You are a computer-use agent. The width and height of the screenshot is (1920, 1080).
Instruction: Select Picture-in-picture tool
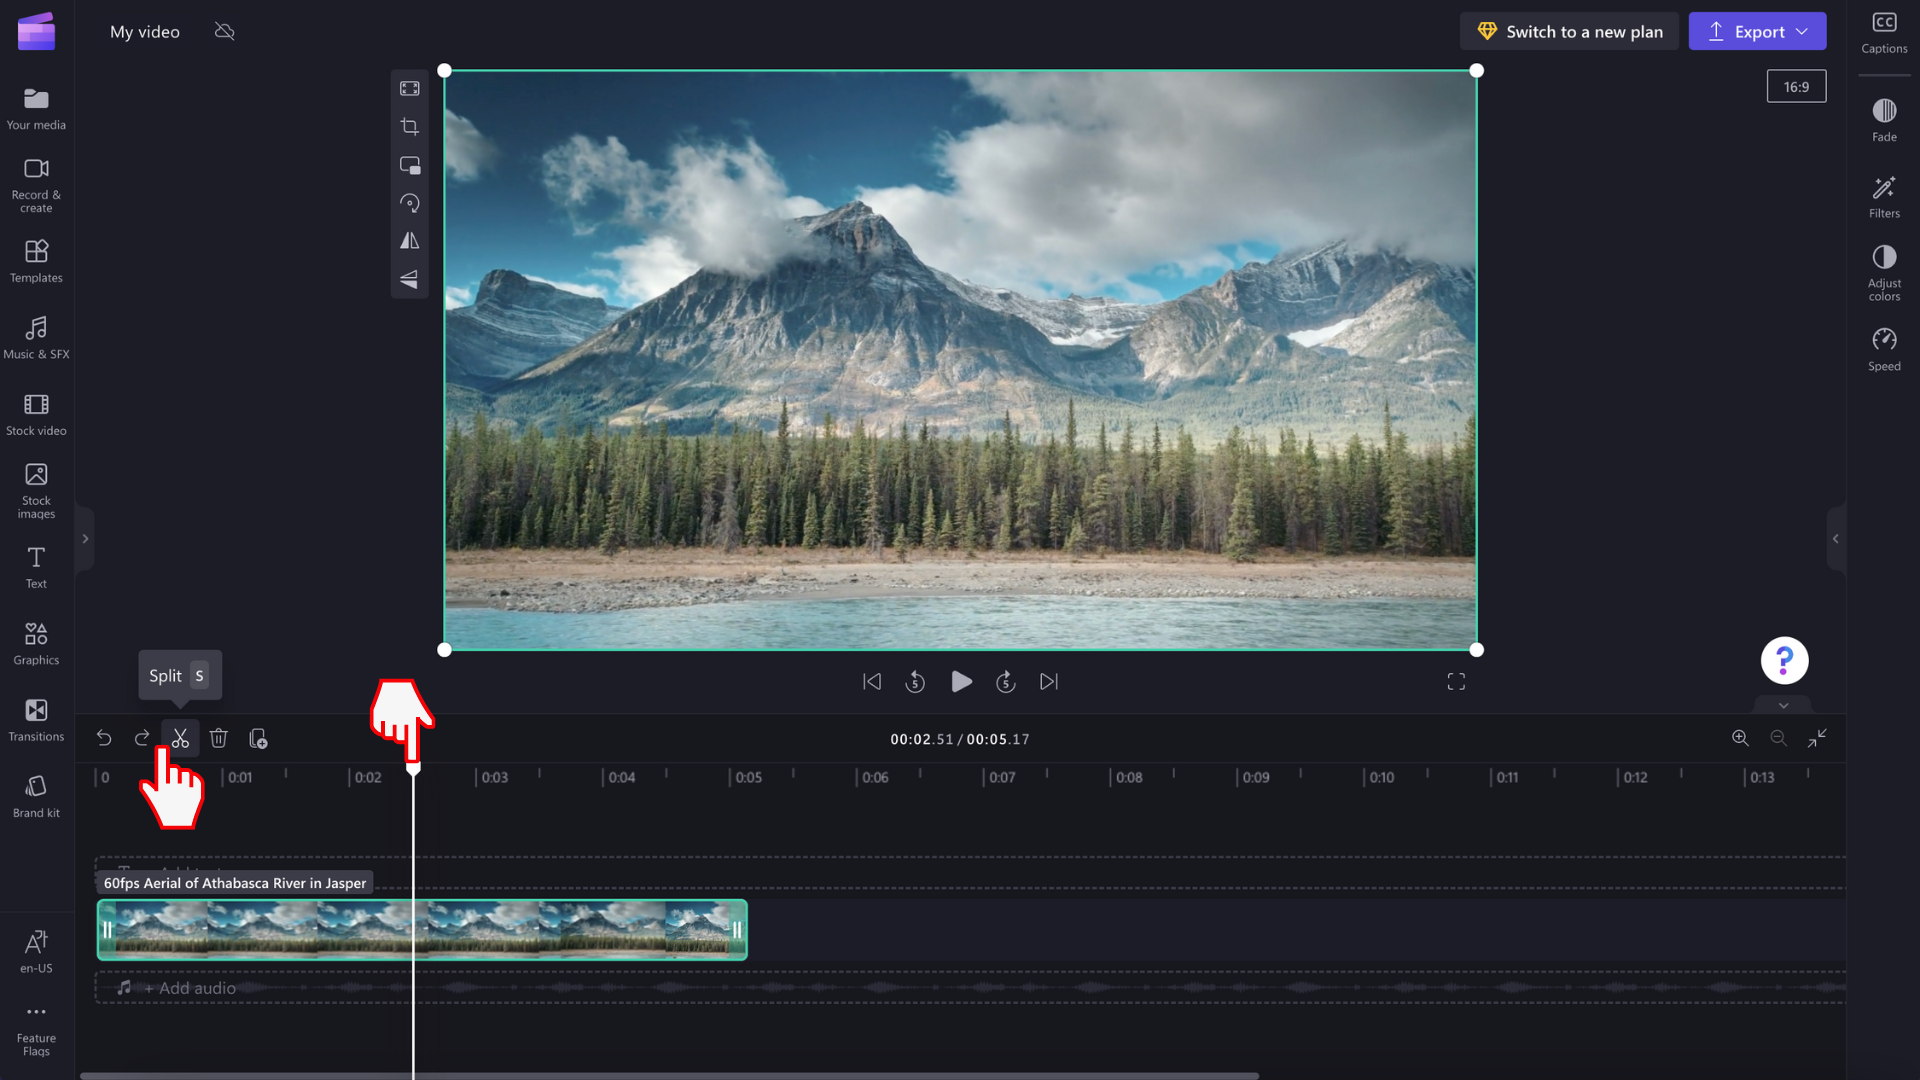[x=410, y=165]
